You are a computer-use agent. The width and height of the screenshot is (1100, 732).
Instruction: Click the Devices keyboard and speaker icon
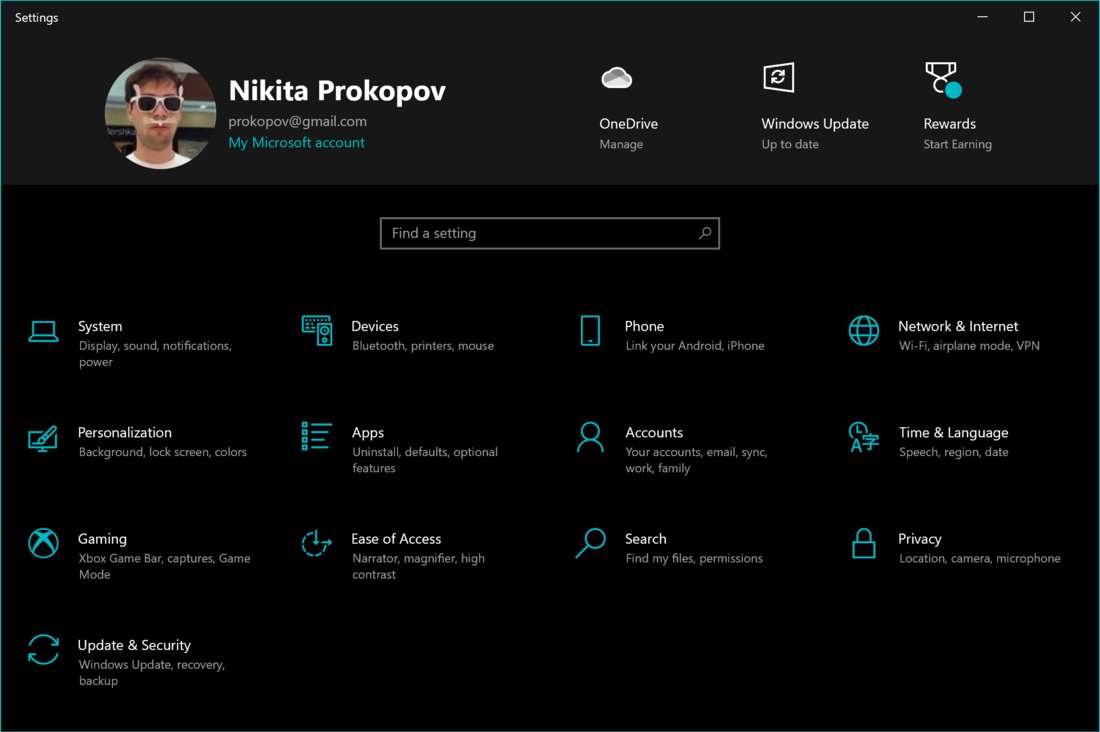click(317, 331)
